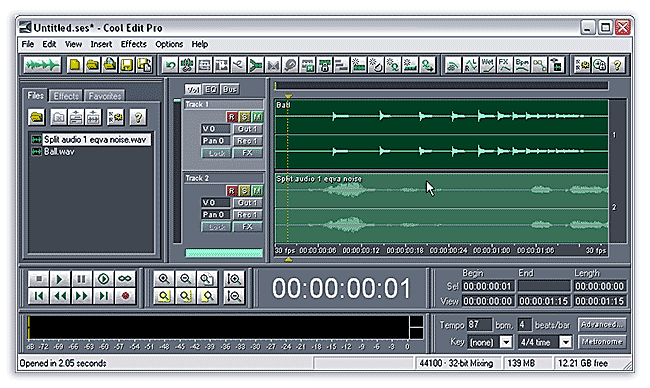This screenshot has width=650, height=388.
Task: Click Track 1 volume V 0 field
Action: click(x=216, y=129)
